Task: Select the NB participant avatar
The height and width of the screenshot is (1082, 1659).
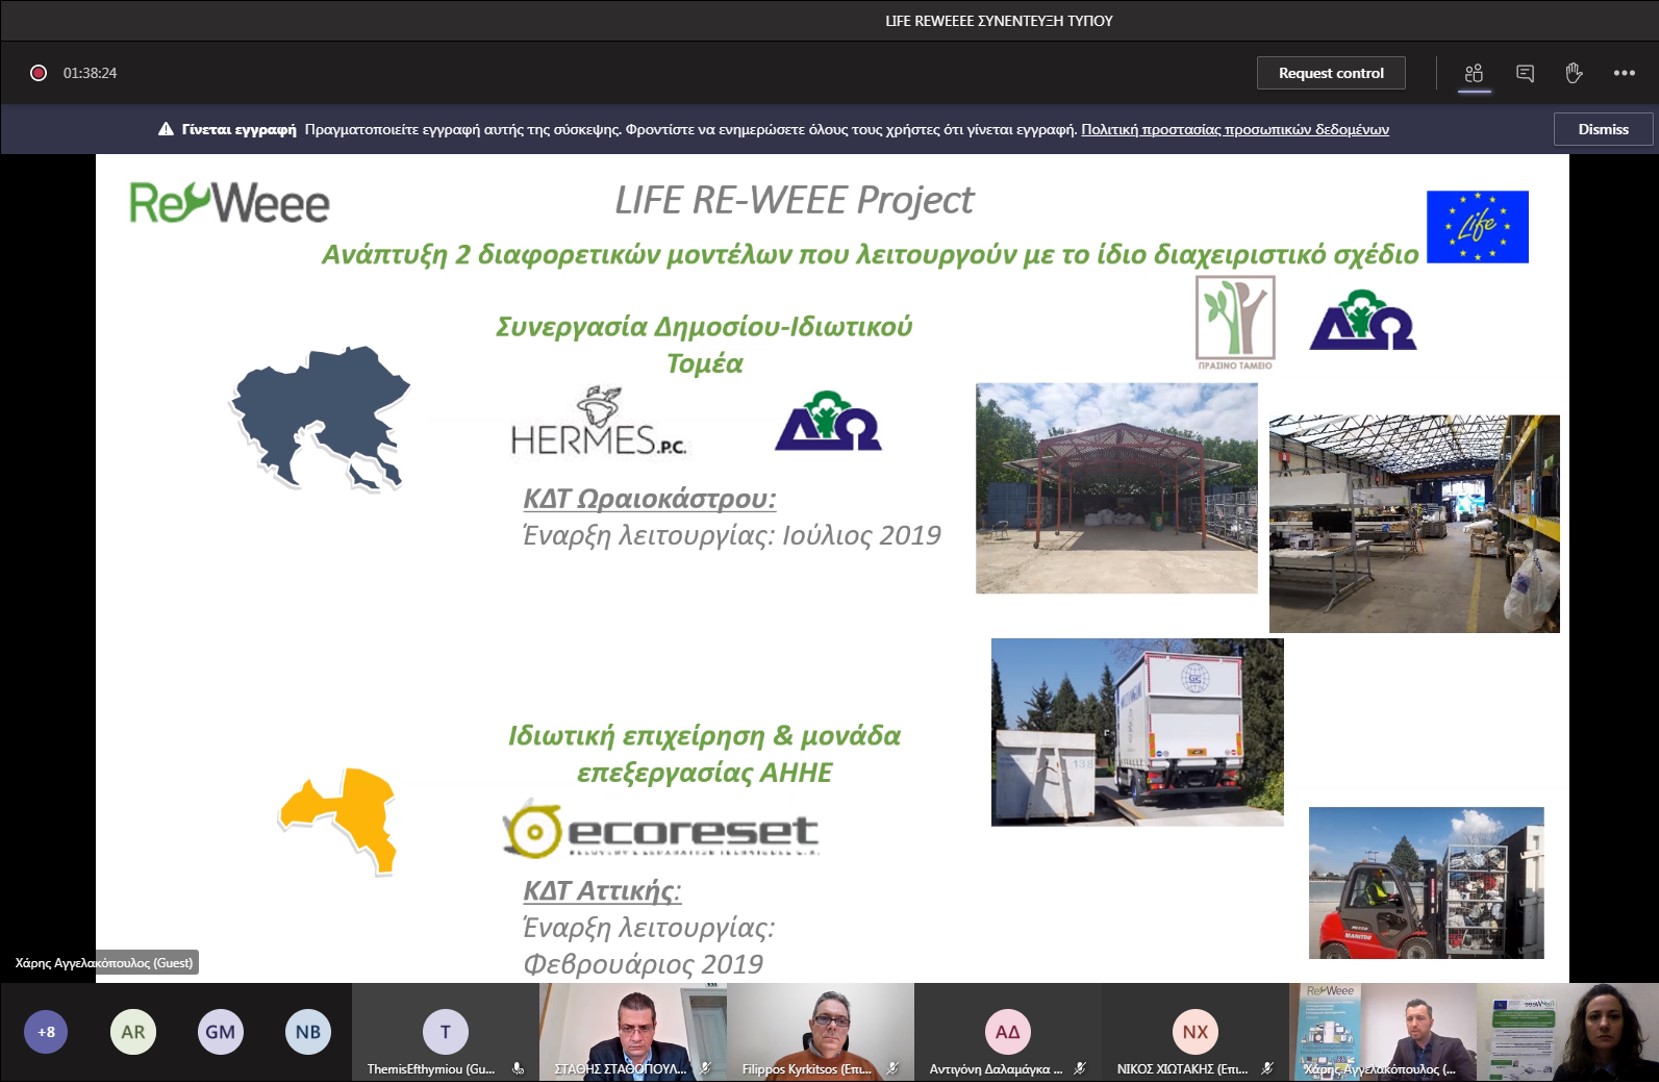Action: (308, 1032)
